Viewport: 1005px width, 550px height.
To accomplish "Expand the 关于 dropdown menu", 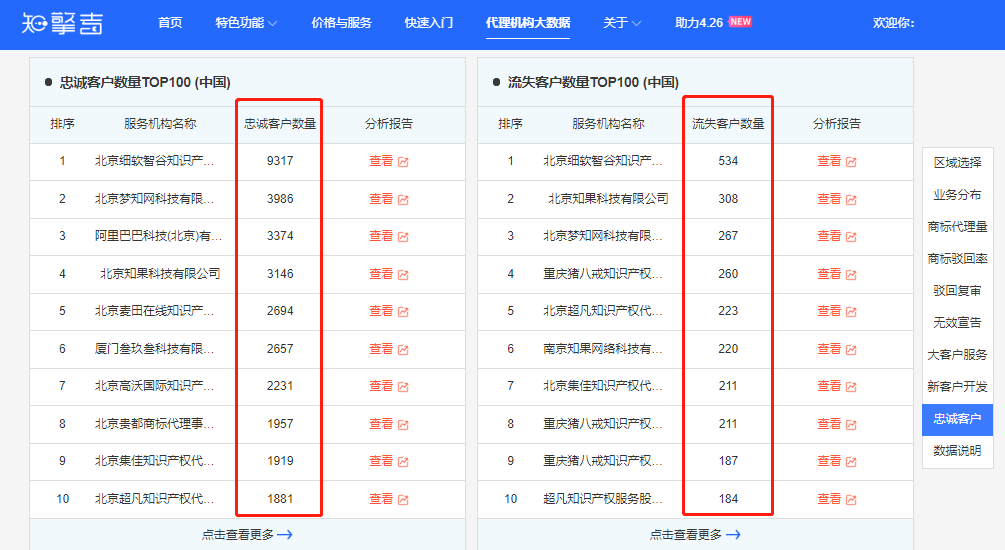I will coord(621,23).
